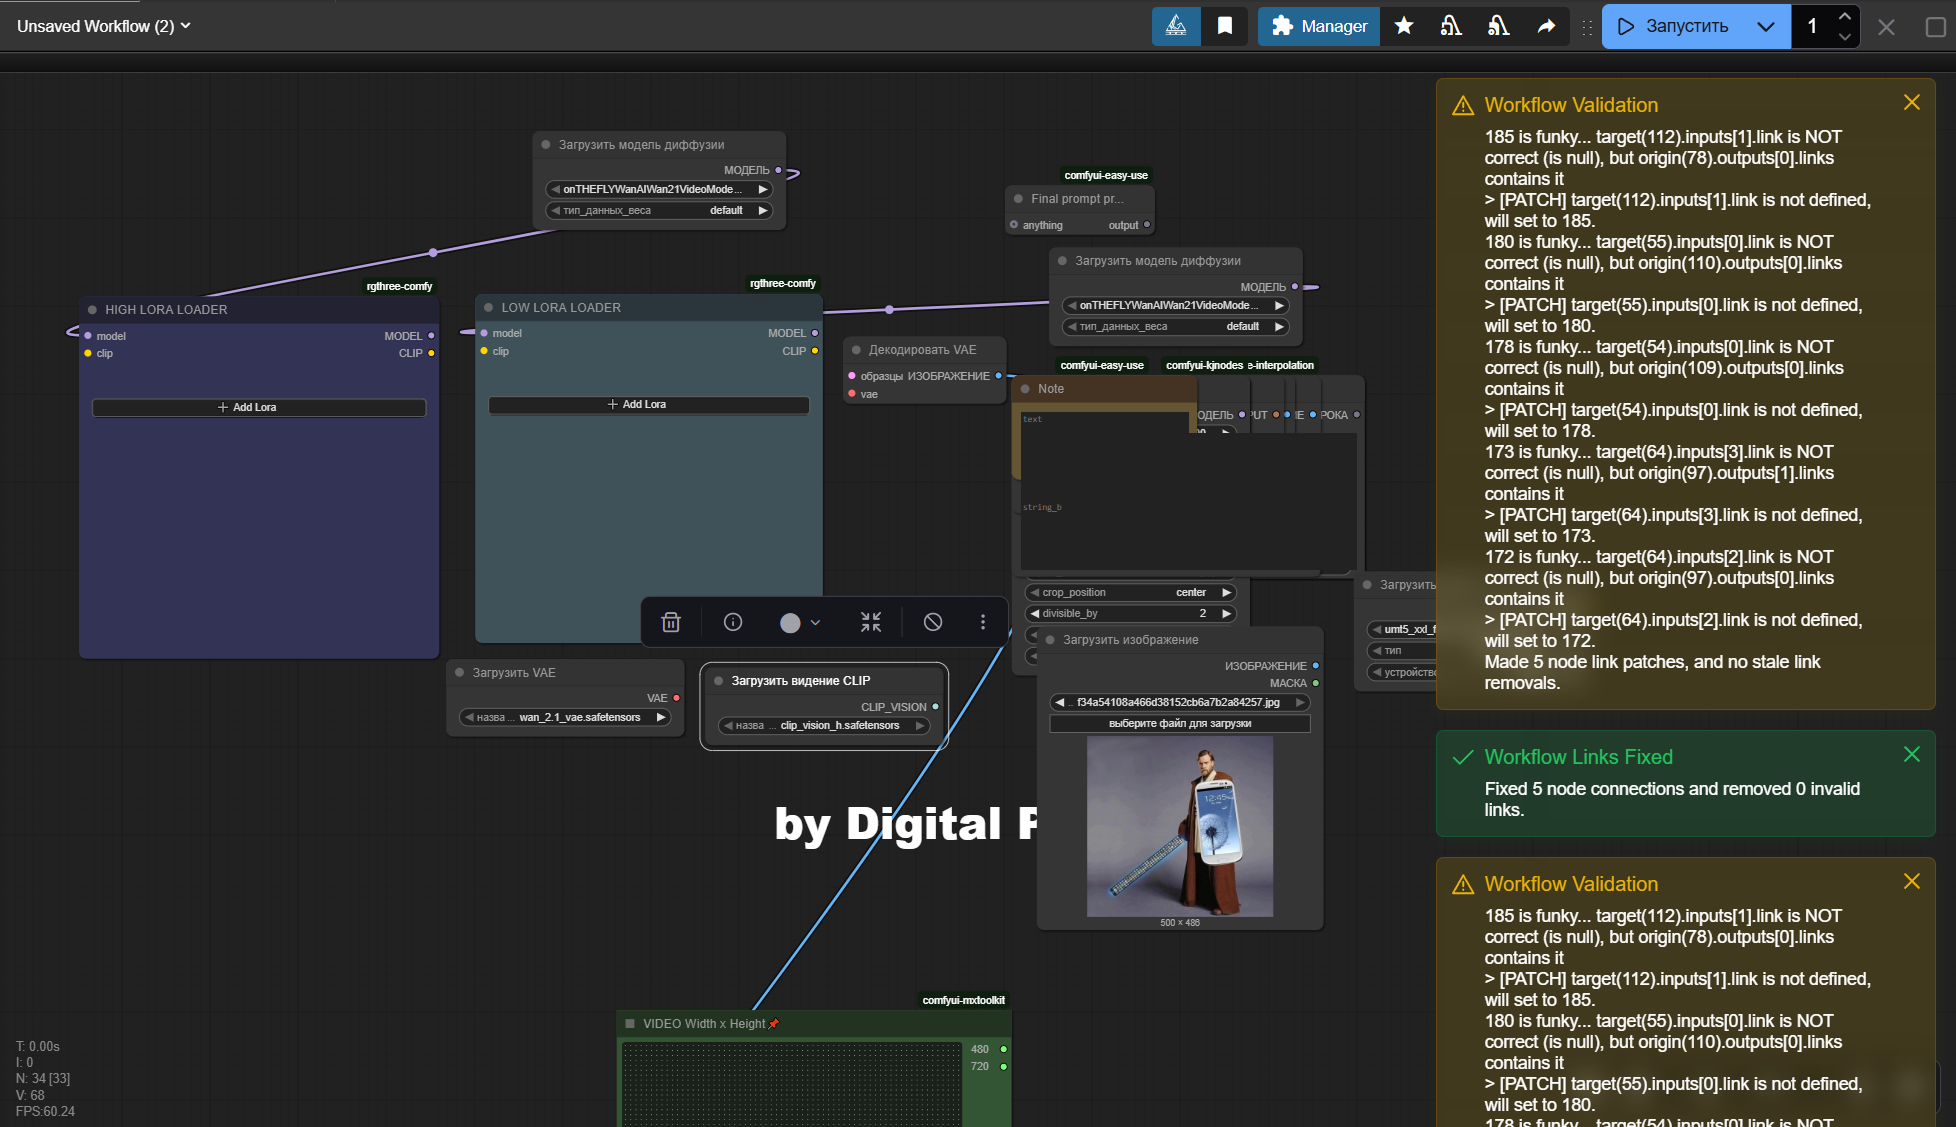
Task: Click the Запустить run button
Action: 1673,26
